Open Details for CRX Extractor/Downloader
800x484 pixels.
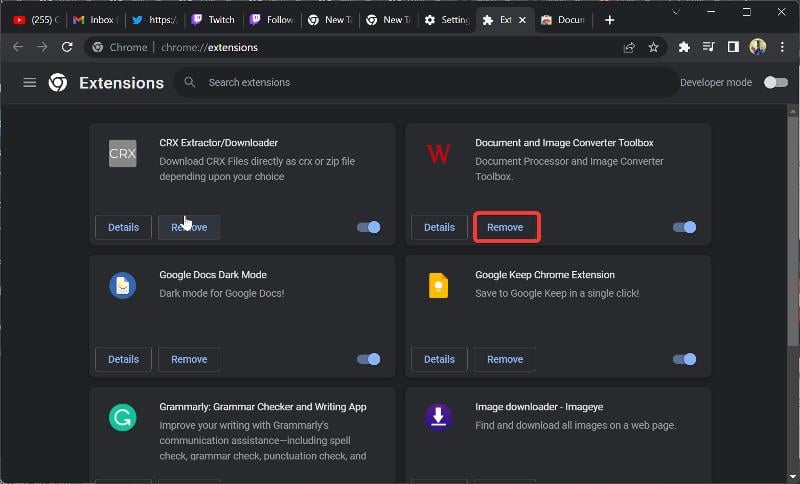click(x=123, y=227)
